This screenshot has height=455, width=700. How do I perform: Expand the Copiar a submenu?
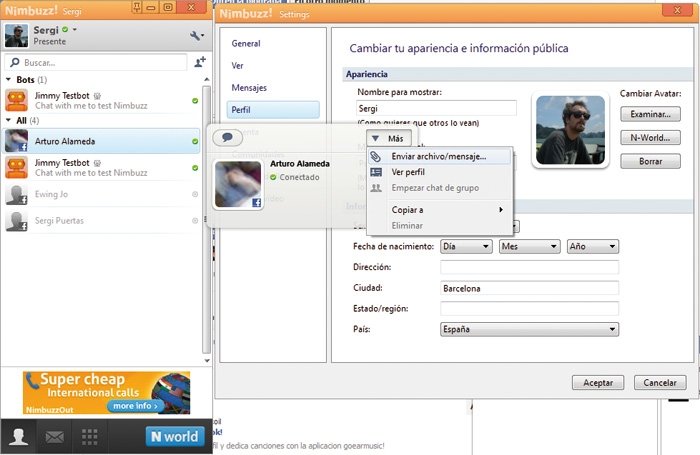(439, 209)
